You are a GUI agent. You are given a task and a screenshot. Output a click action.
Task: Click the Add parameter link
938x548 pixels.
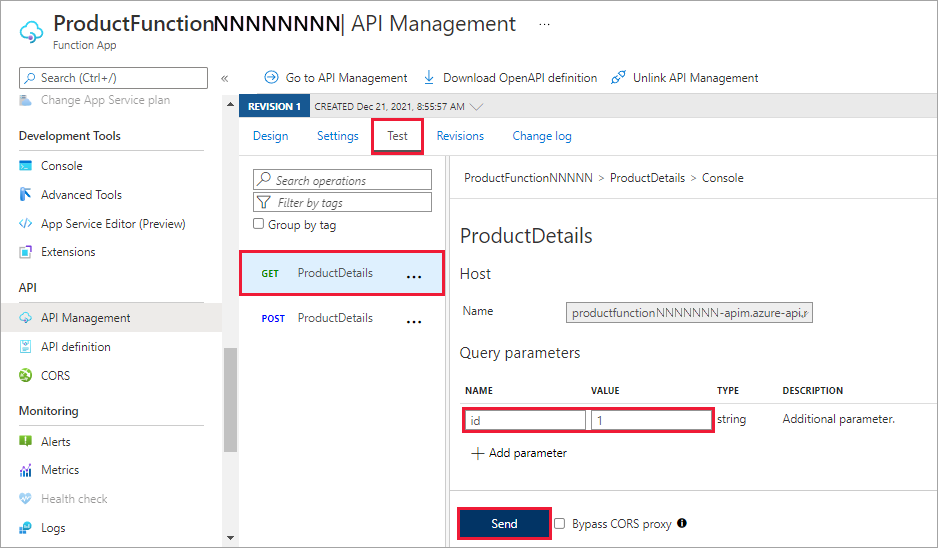(528, 453)
